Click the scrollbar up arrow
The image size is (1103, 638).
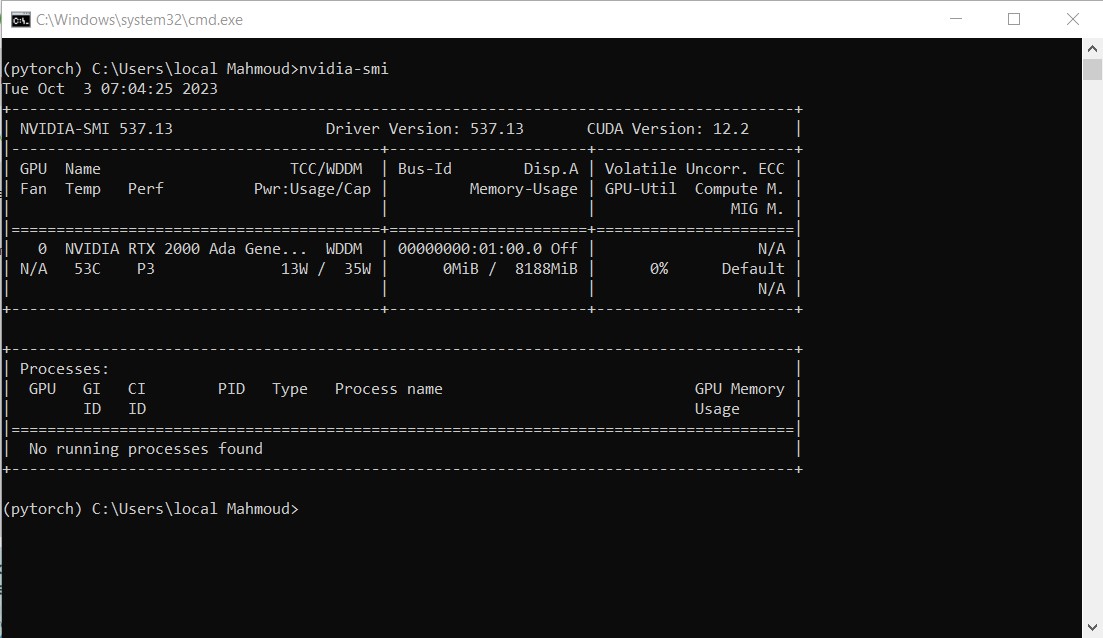click(x=1092, y=48)
